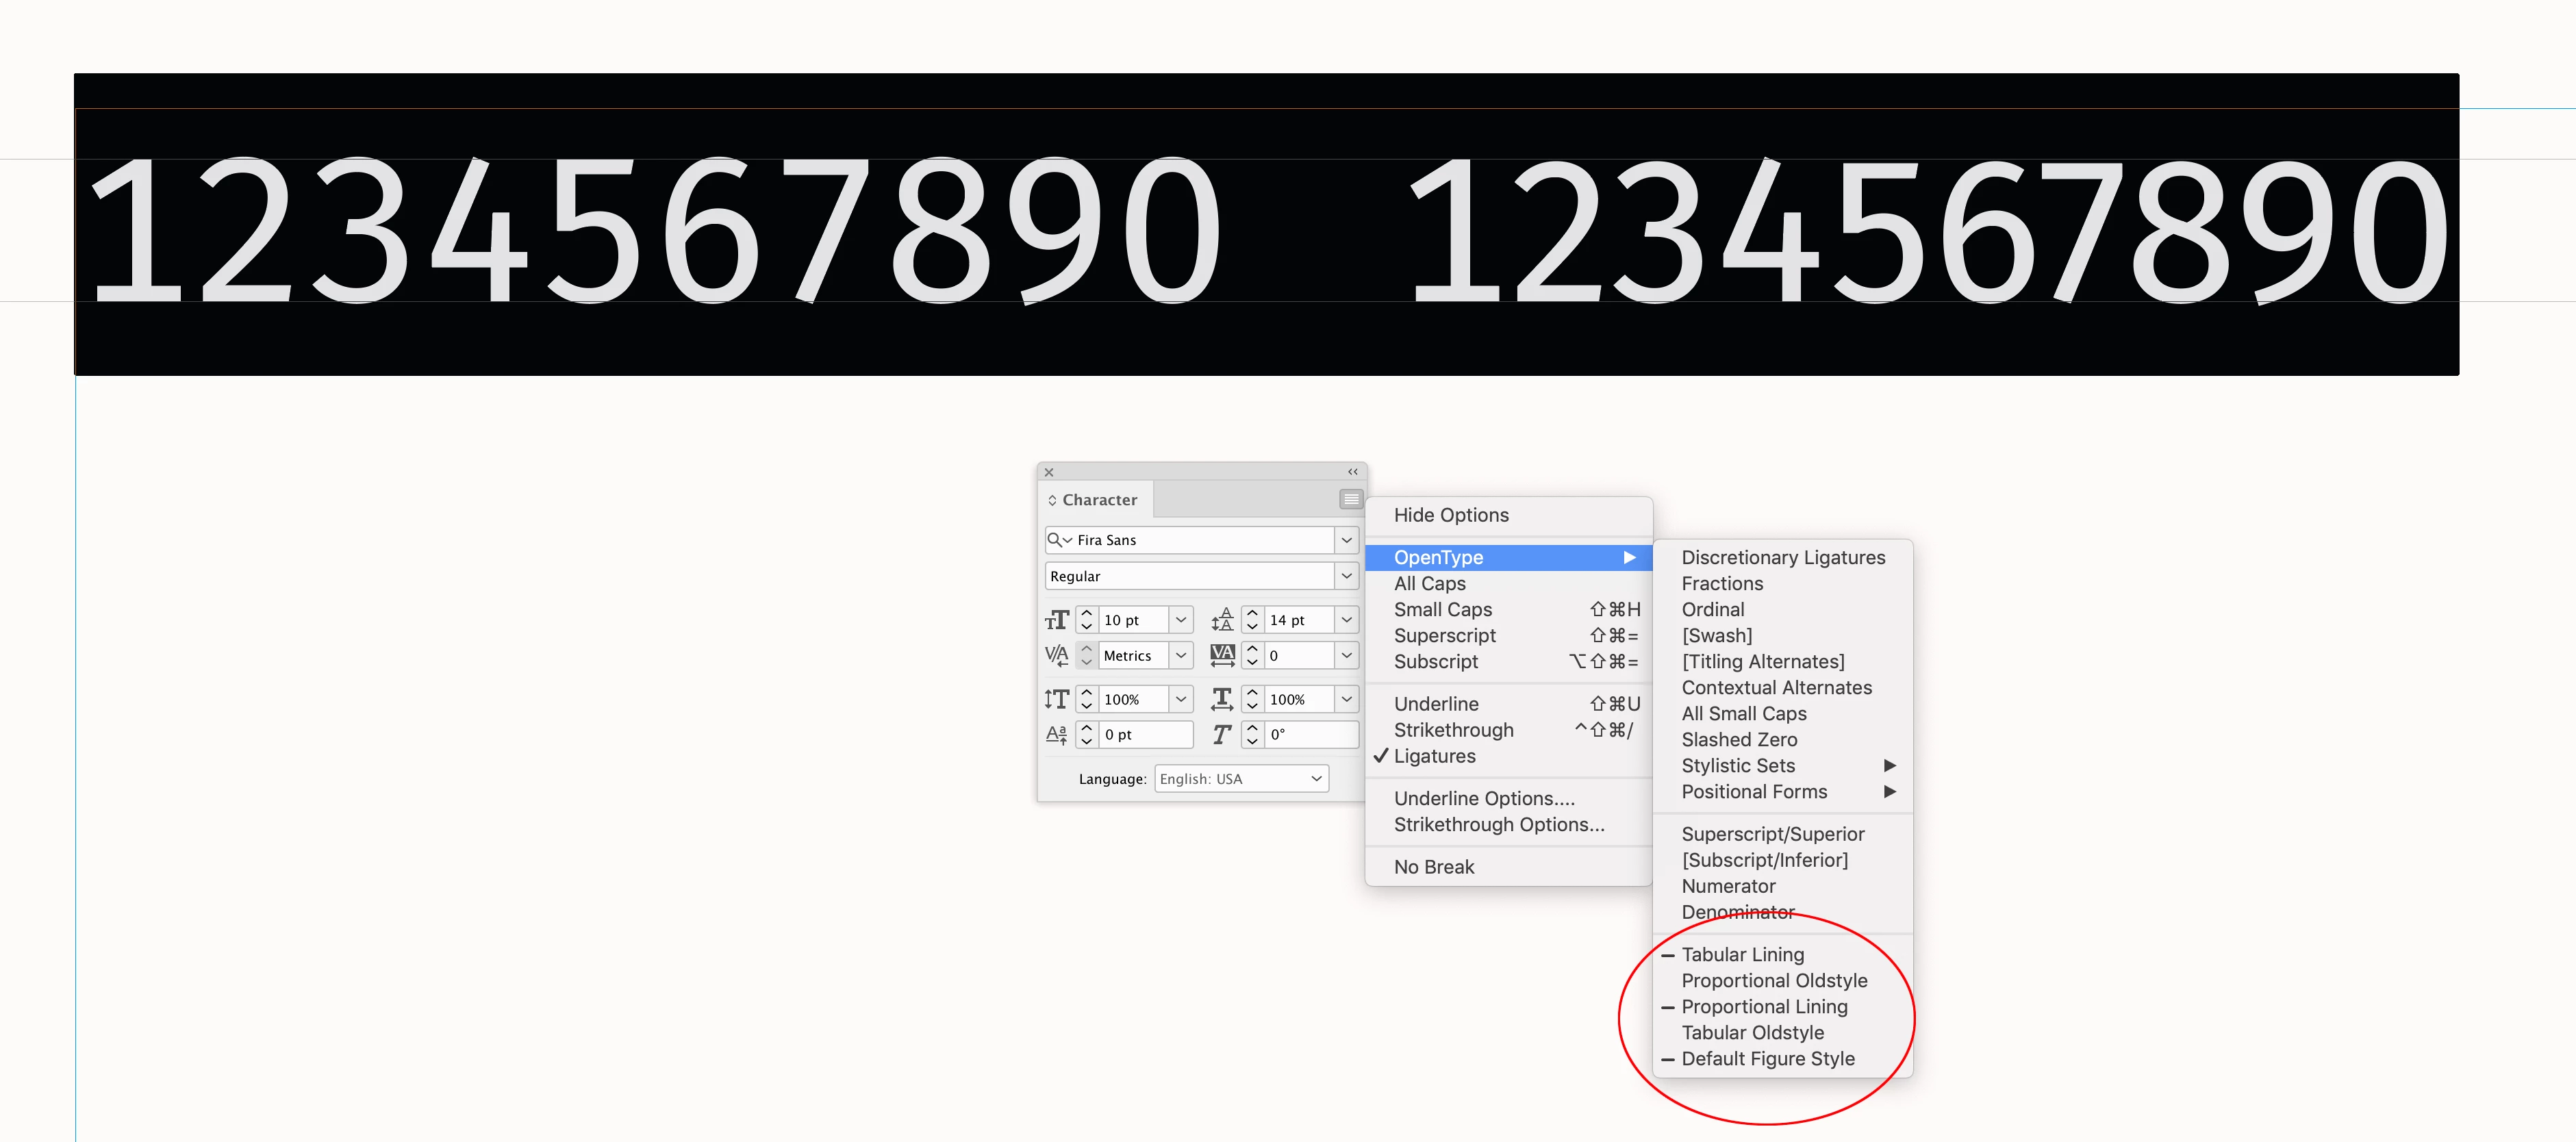Click the baseline shift 0 pt field

1145,735
